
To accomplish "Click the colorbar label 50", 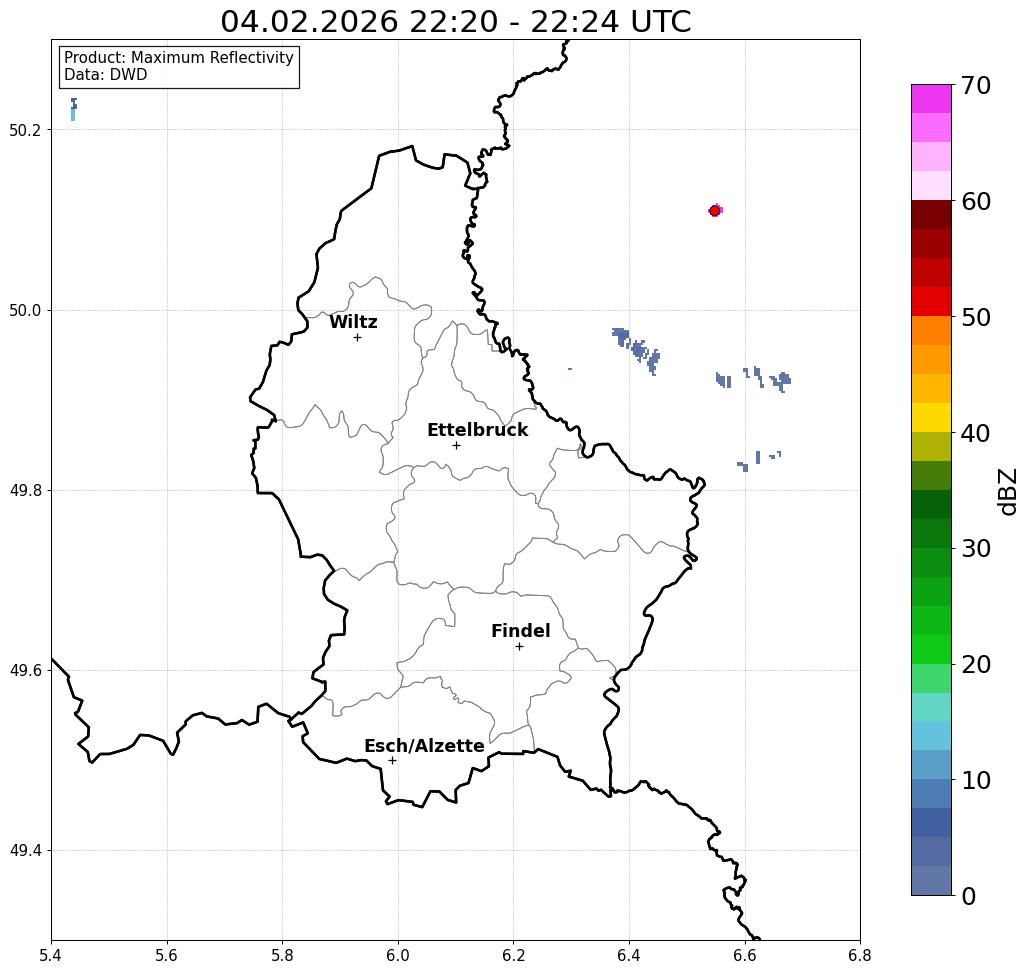I will click(976, 318).
